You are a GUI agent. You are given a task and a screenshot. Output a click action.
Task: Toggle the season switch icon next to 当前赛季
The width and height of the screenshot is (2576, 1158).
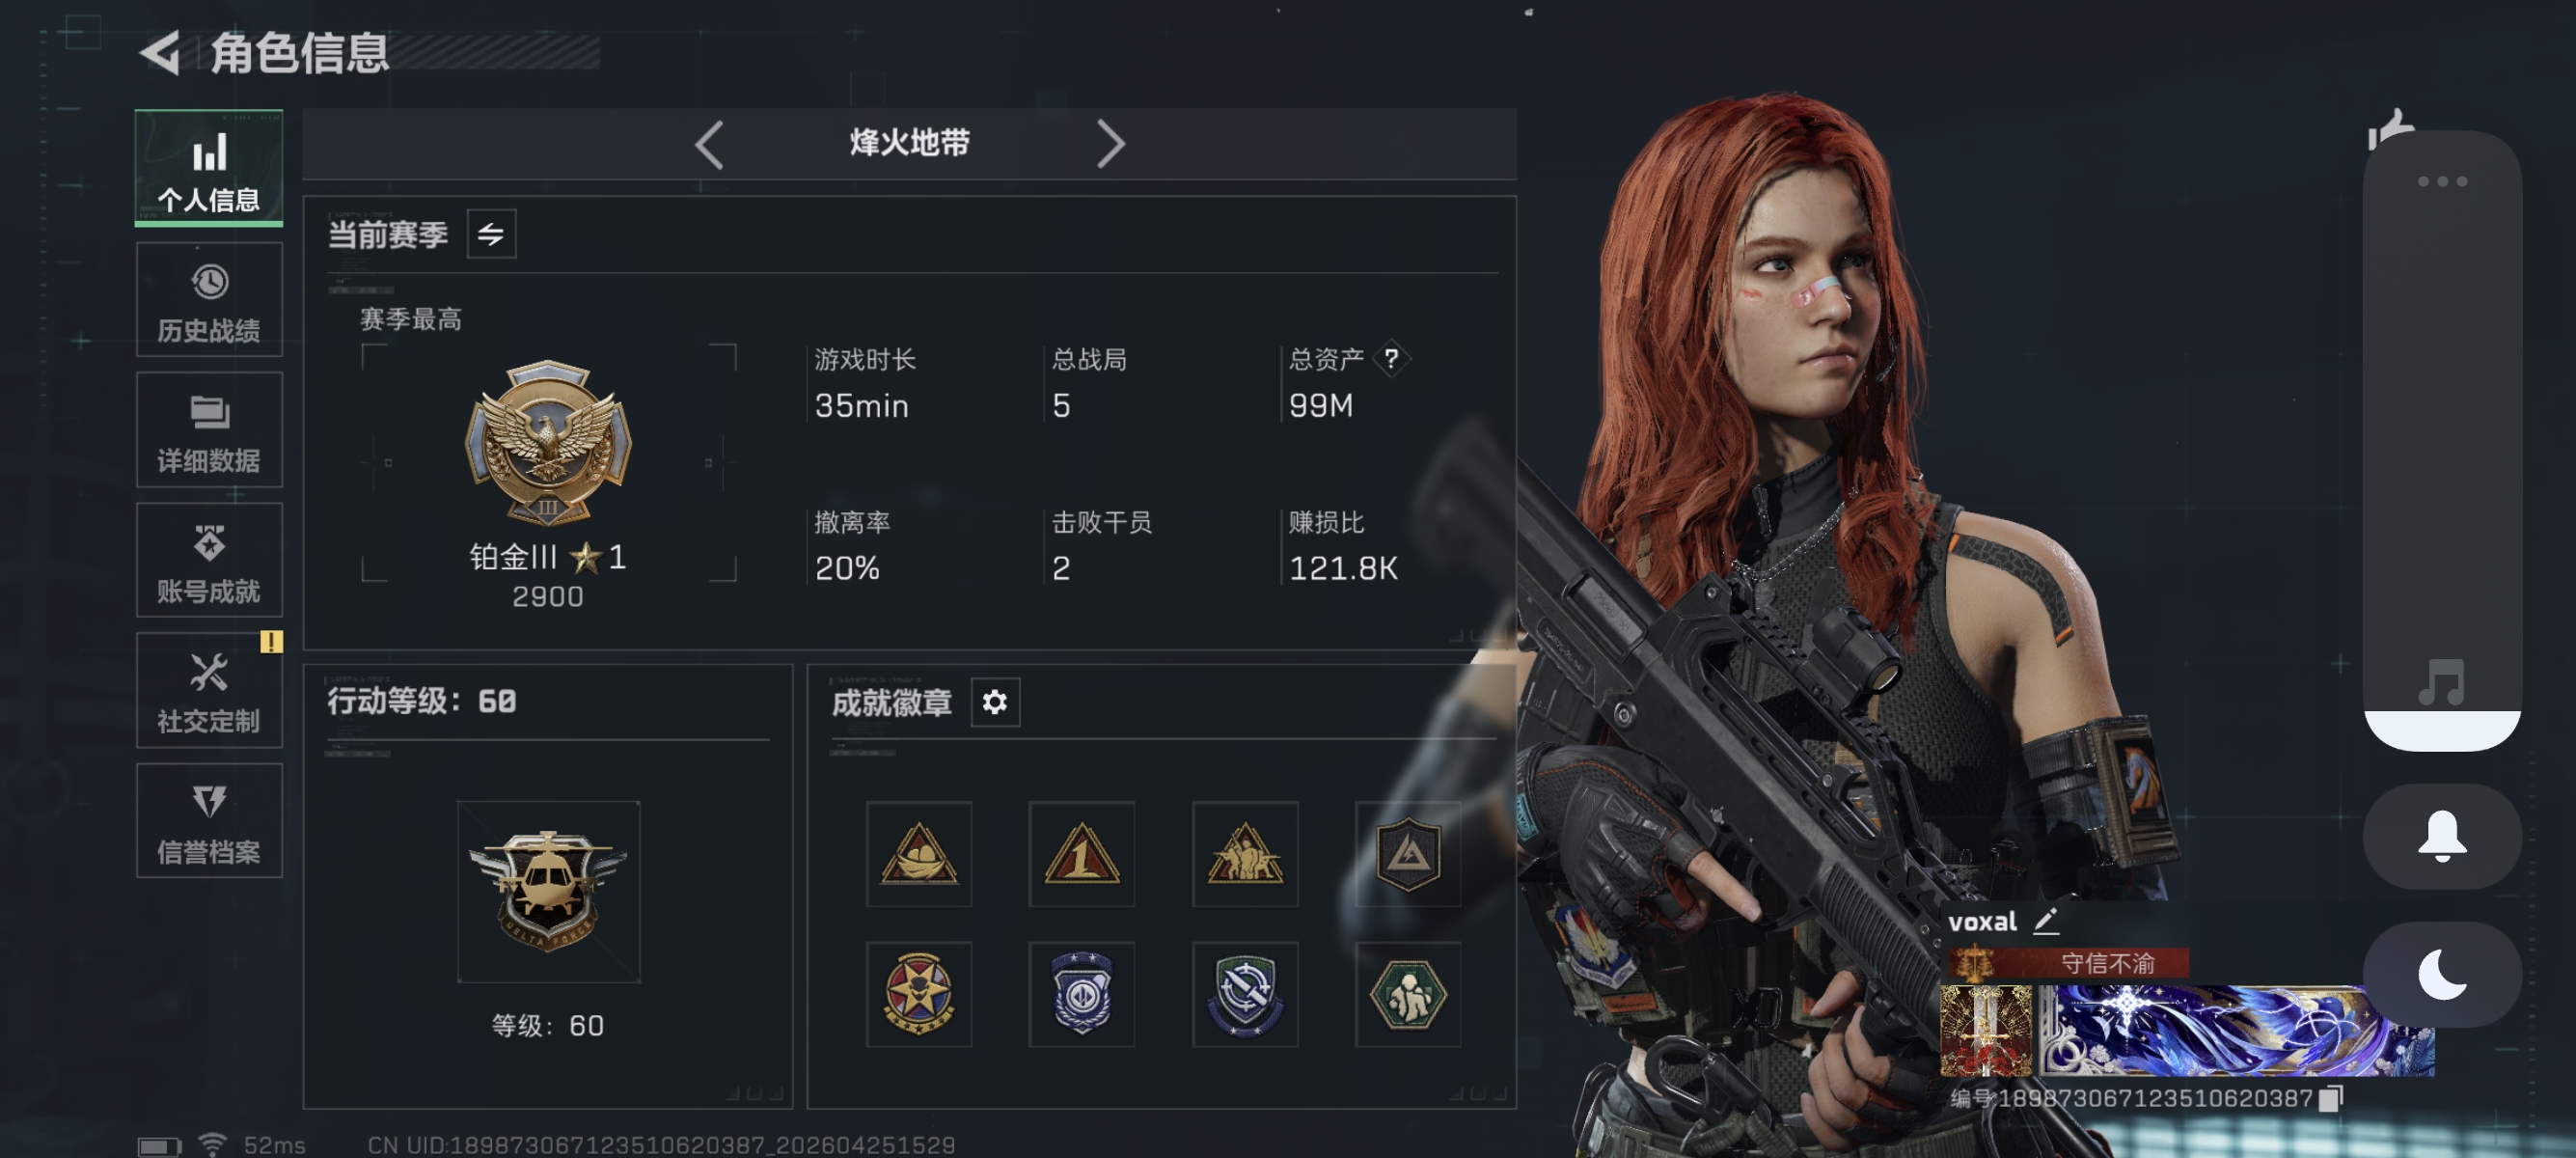491,234
